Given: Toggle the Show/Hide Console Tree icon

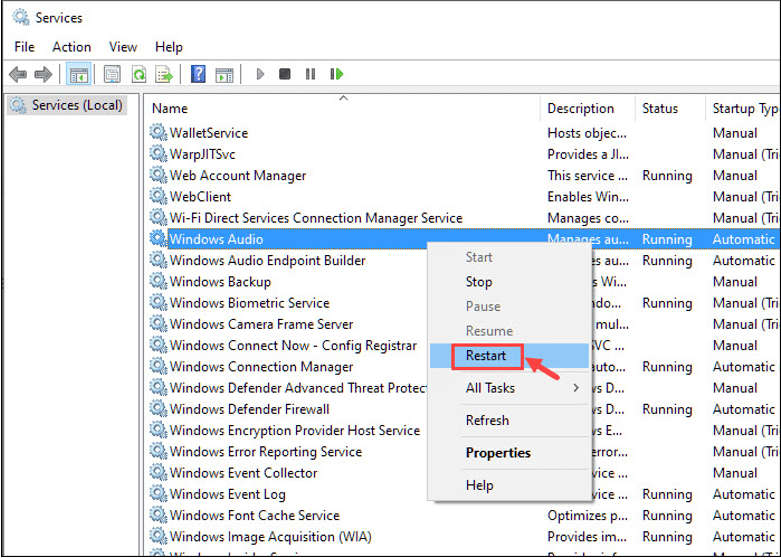Looking at the screenshot, I should (x=79, y=75).
